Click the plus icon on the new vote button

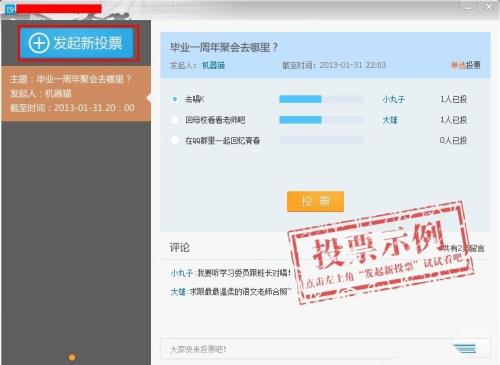tap(39, 43)
